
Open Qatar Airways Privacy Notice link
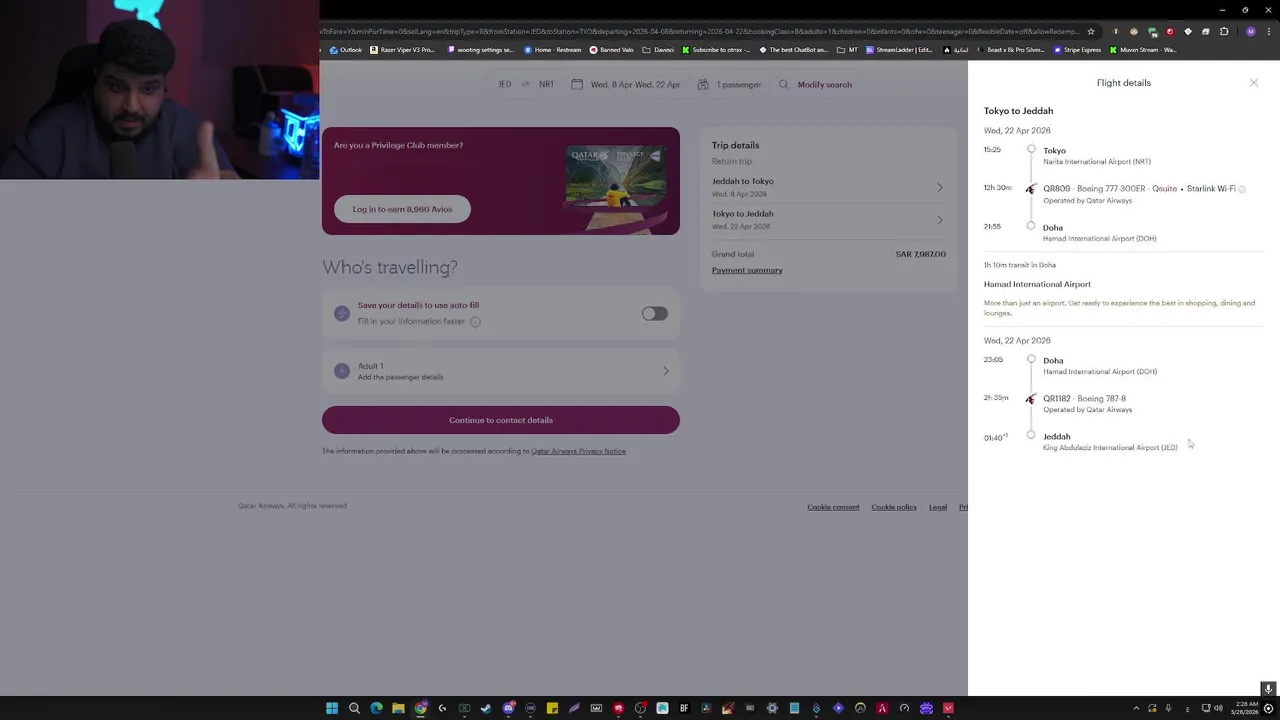coord(578,451)
